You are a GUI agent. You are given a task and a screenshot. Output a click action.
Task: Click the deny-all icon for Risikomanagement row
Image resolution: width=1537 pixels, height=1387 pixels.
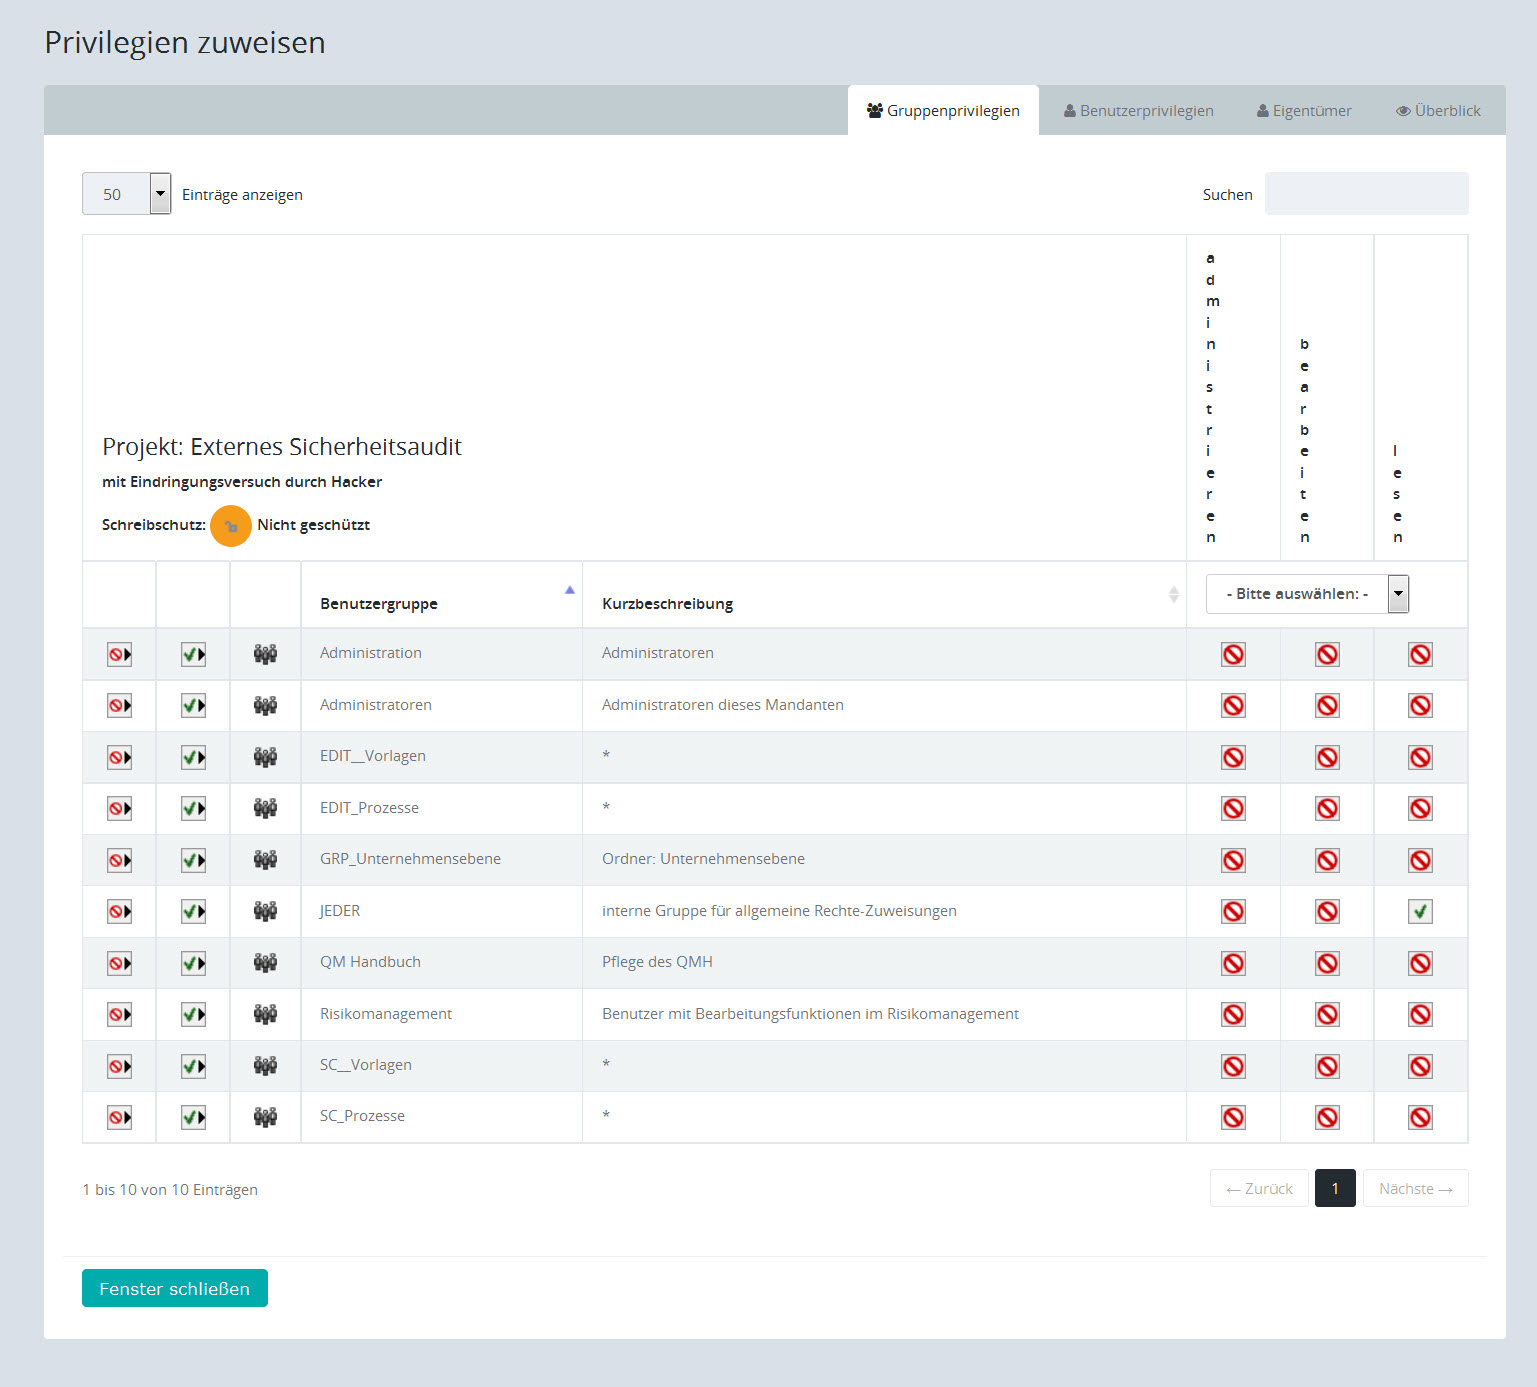tap(119, 1015)
